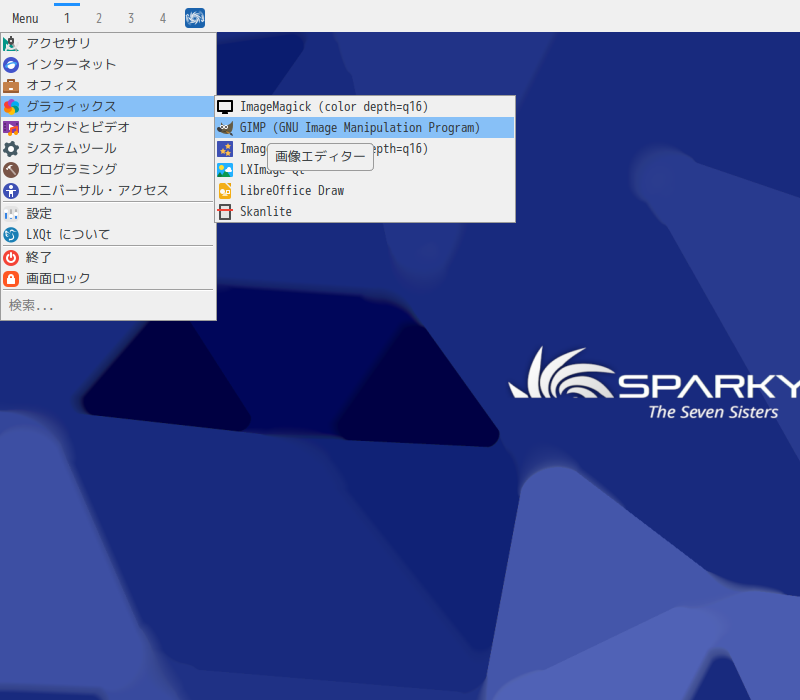This screenshot has width=800, height=700.
Task: Open the アクセサリ category
Action: pyautogui.click(x=108, y=43)
